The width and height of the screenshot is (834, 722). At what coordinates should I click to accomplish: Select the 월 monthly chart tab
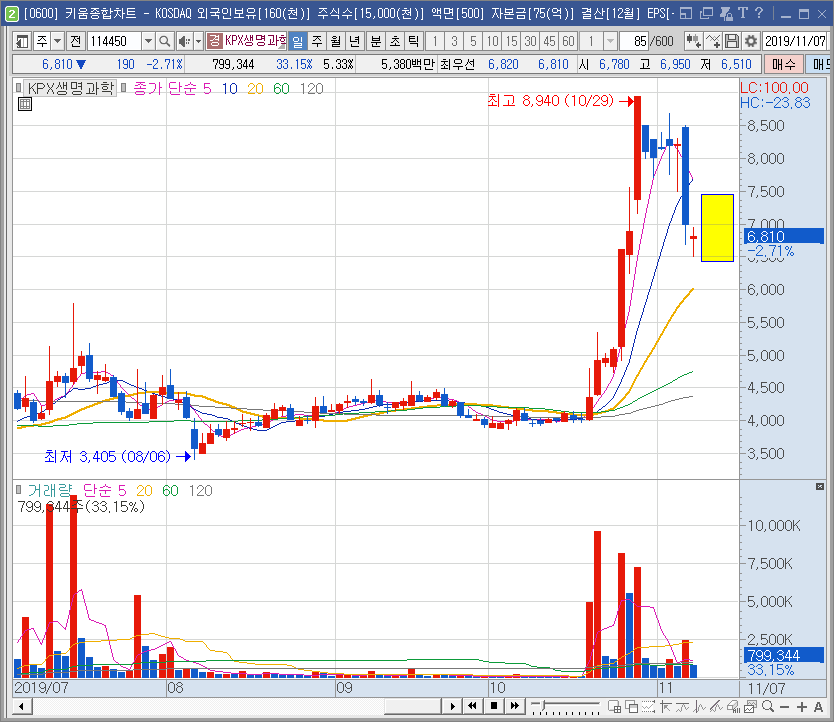(x=336, y=41)
